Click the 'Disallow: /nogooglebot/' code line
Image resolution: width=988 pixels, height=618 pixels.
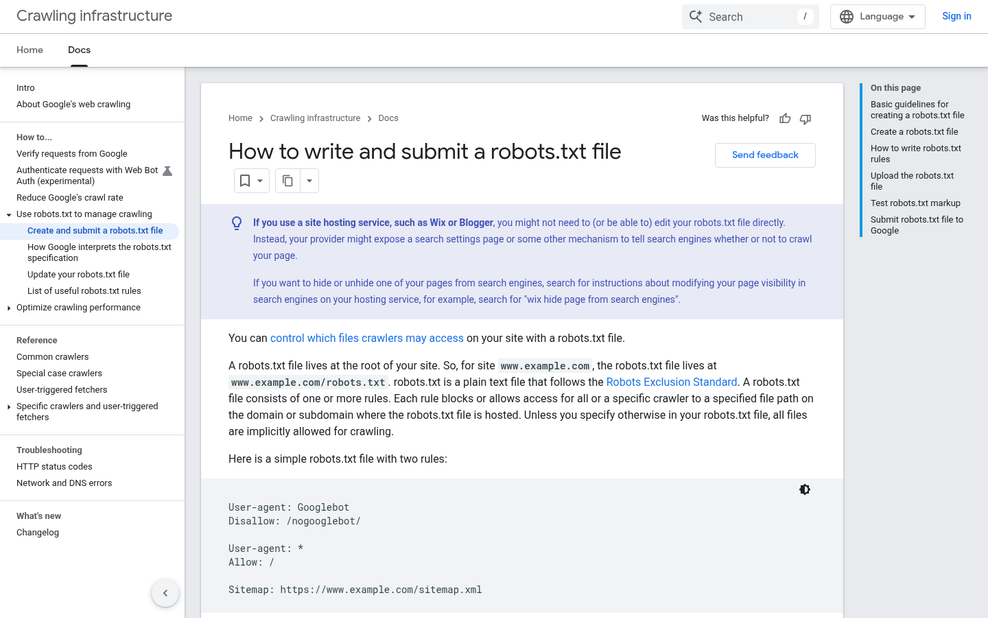294,521
